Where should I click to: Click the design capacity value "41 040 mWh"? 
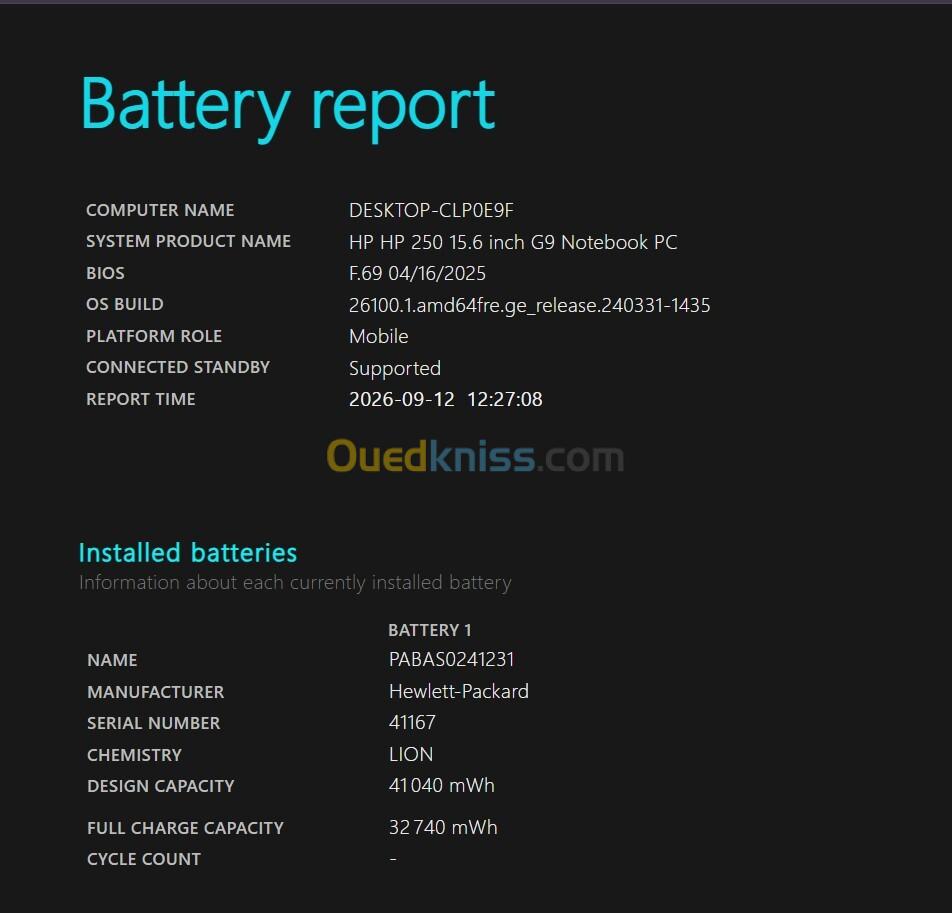pyautogui.click(x=442, y=786)
